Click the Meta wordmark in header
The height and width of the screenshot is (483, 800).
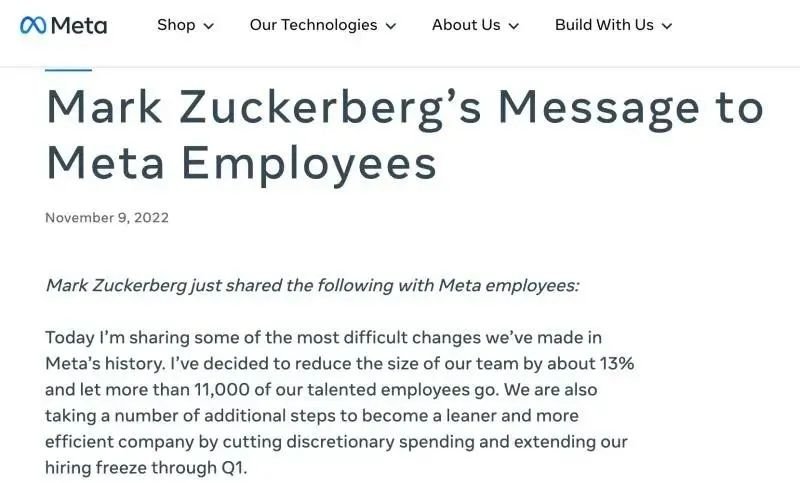(x=79, y=25)
